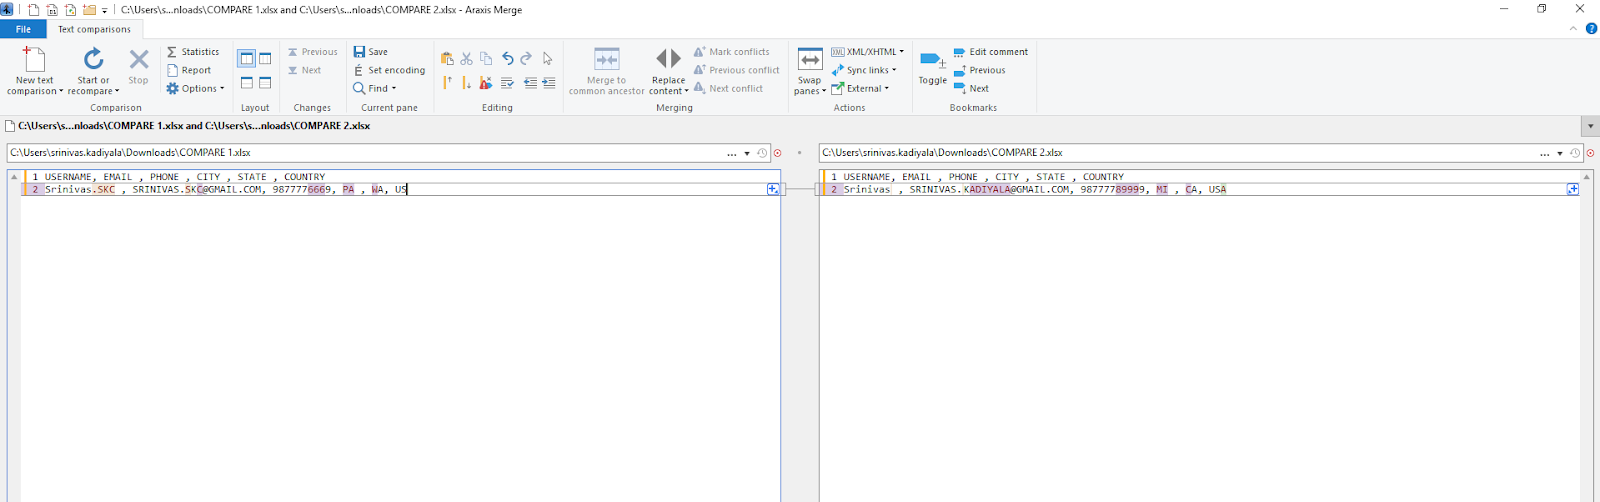Screen dimensions: 1600x502
Task: Click the Redo arrow icon
Action: click(x=527, y=59)
